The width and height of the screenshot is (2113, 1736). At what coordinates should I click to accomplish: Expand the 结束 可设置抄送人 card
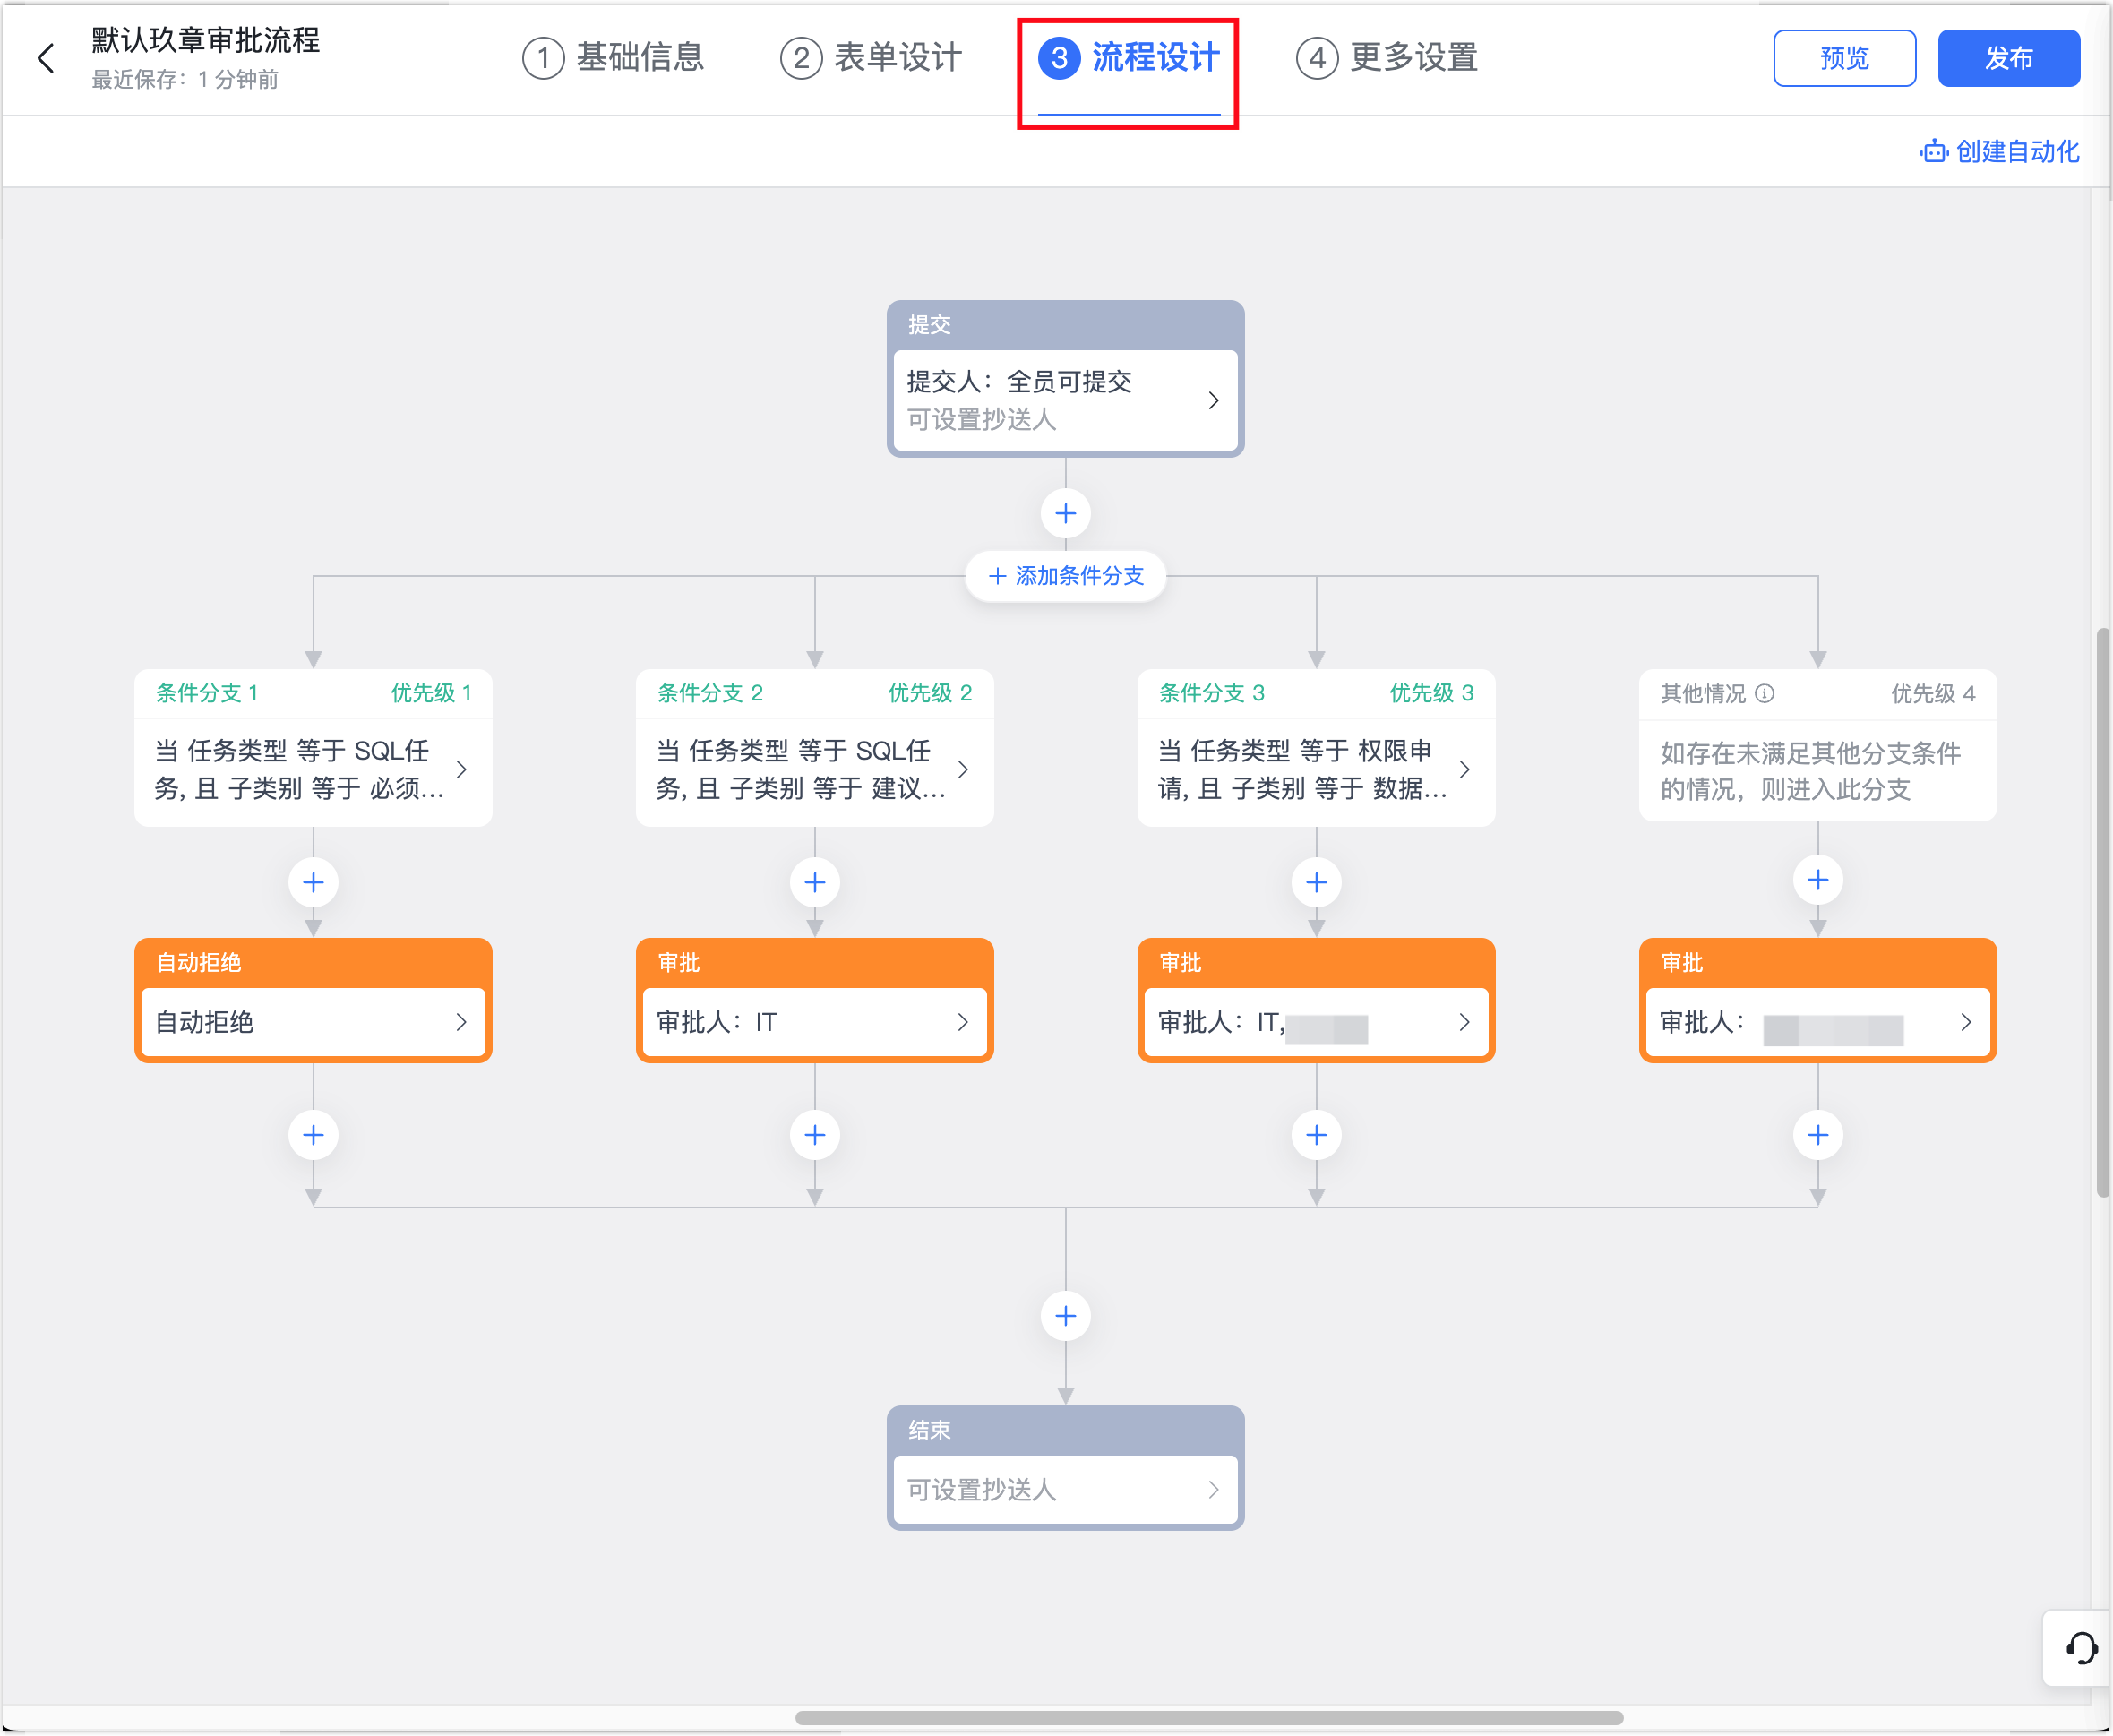coord(1065,1490)
